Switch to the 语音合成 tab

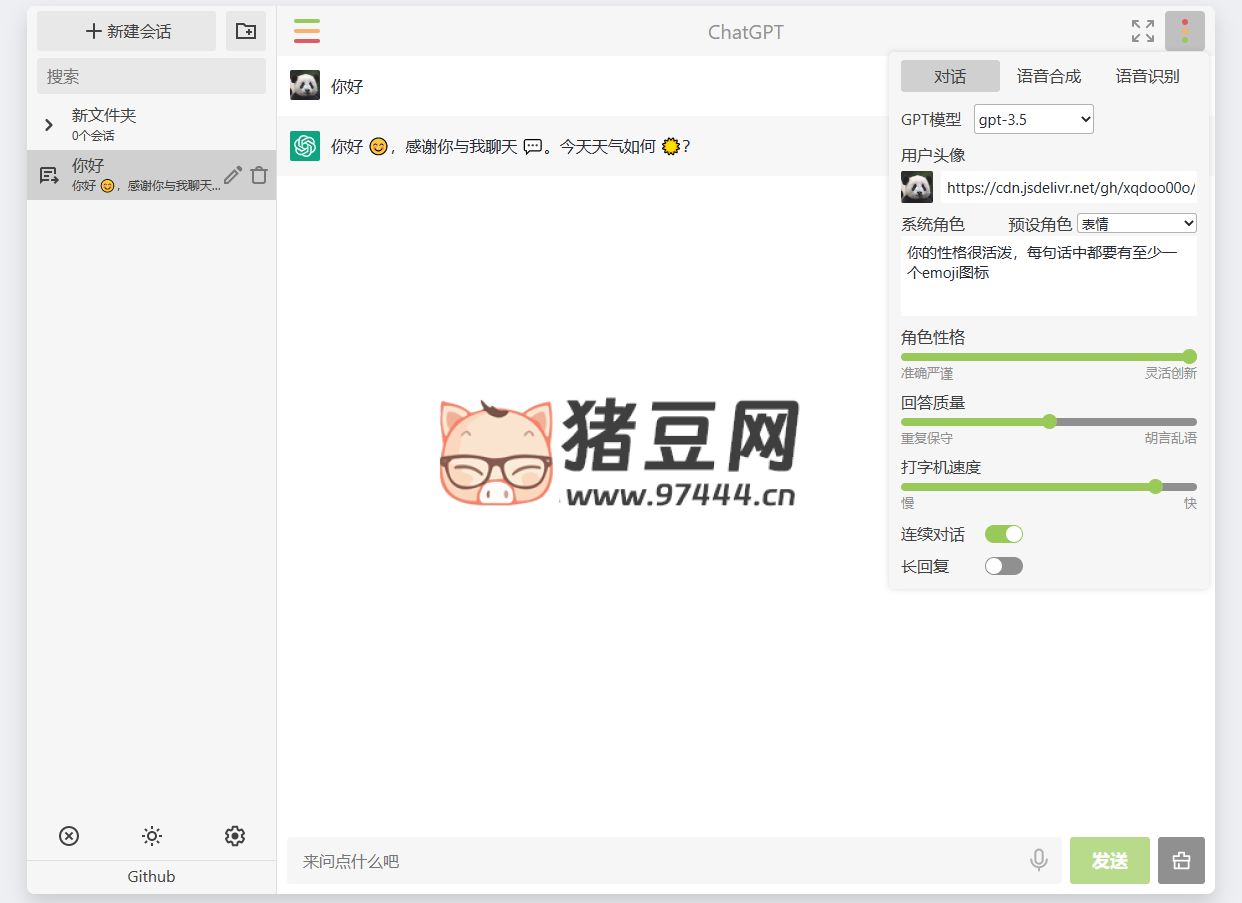pos(1049,76)
